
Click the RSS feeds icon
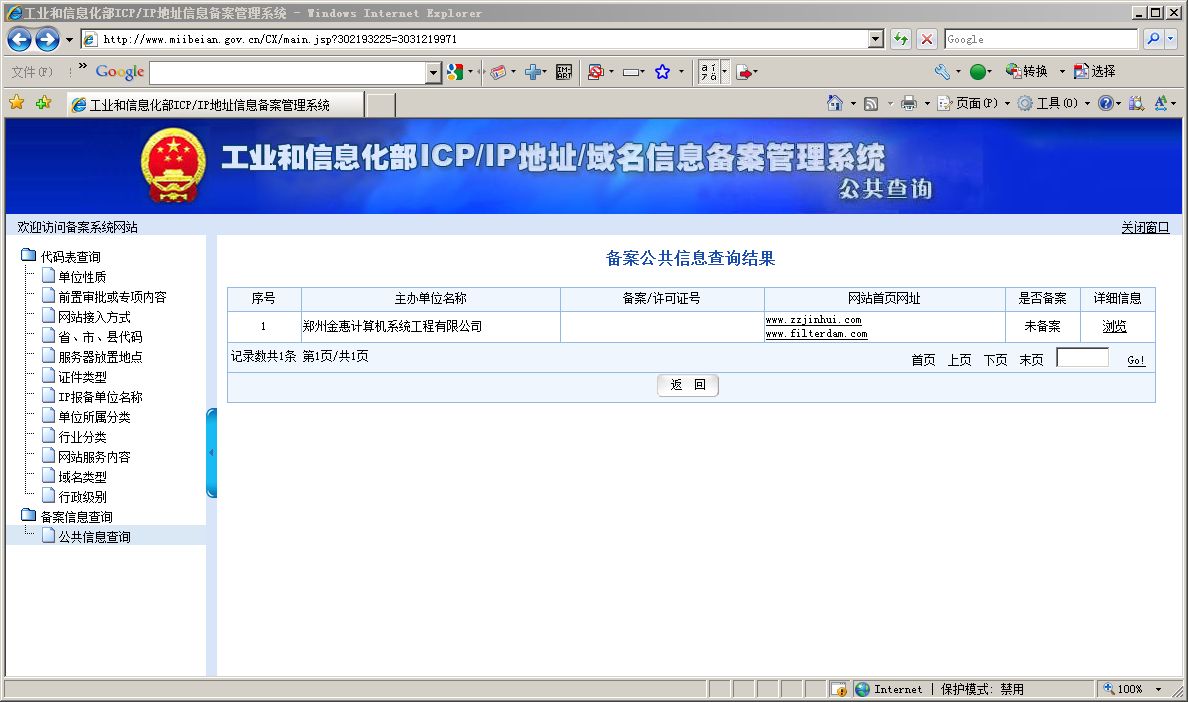(871, 103)
